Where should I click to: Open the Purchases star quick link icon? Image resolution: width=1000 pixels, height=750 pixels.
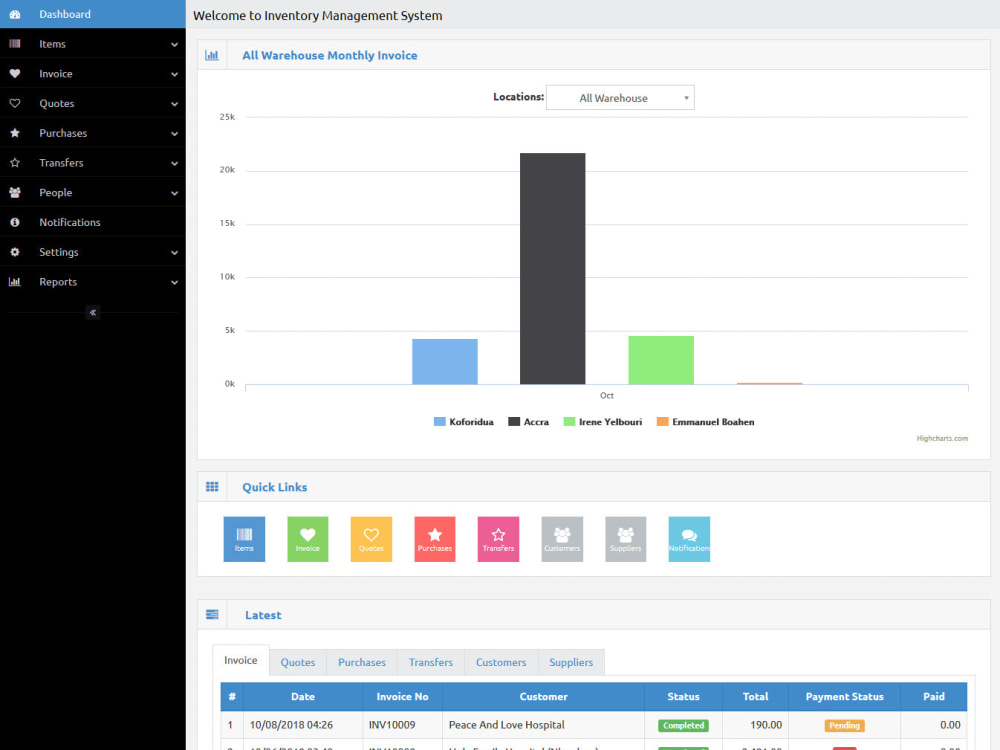pyautogui.click(x=435, y=538)
